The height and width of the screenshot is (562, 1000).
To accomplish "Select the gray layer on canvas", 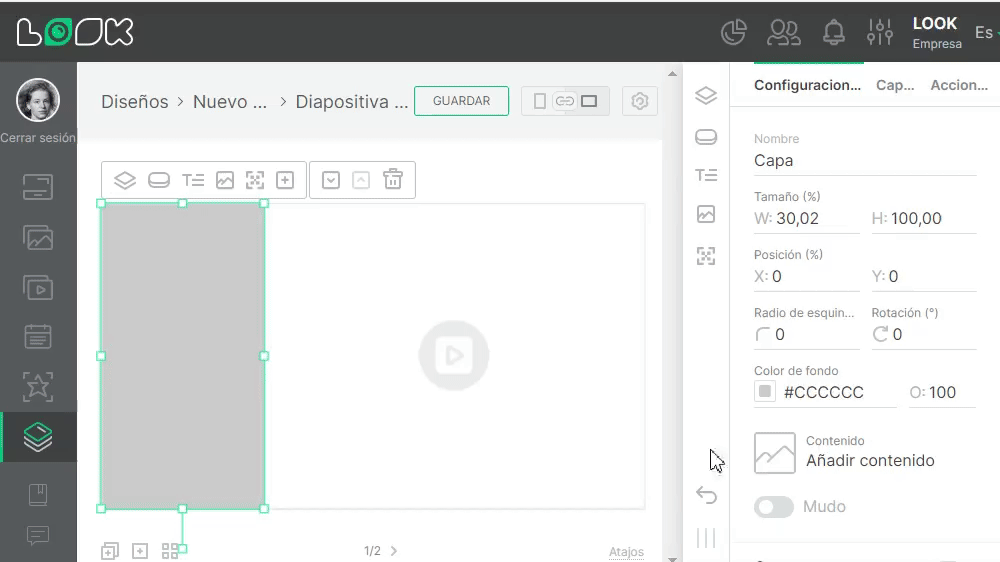I will 182,356.
